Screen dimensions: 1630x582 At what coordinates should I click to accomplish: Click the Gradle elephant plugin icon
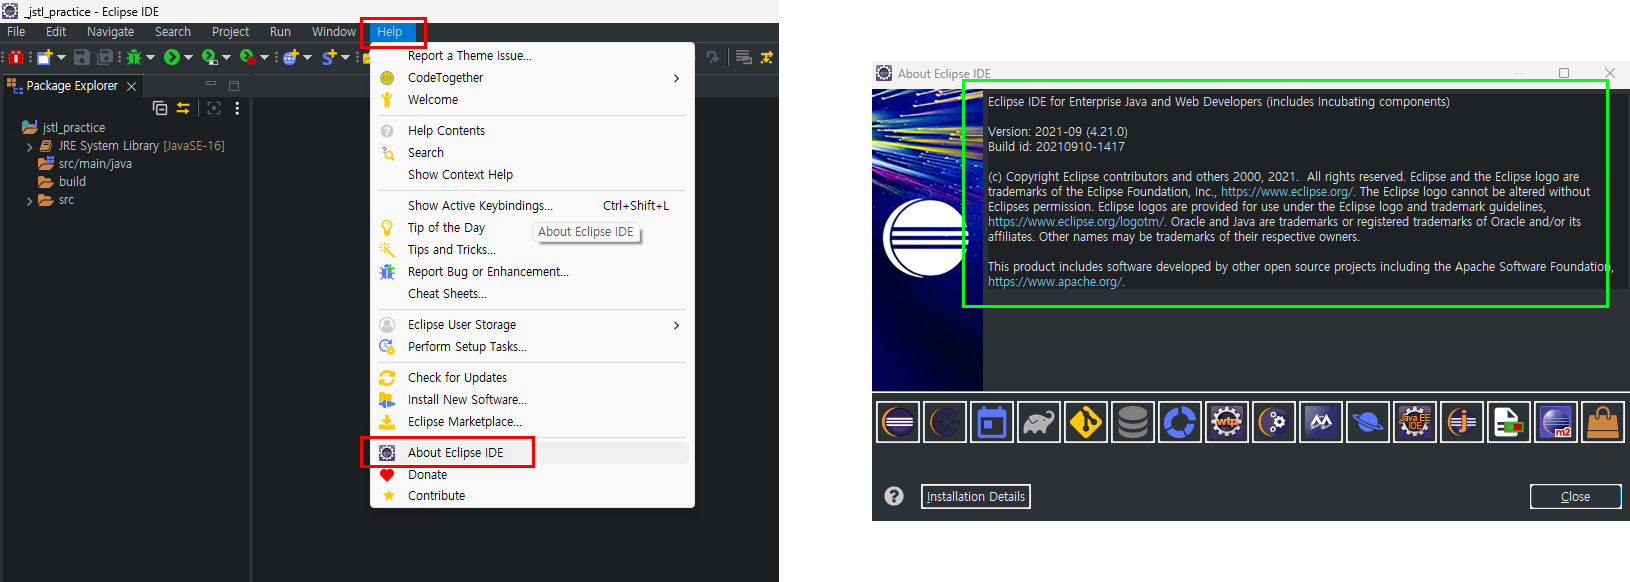pos(1038,422)
